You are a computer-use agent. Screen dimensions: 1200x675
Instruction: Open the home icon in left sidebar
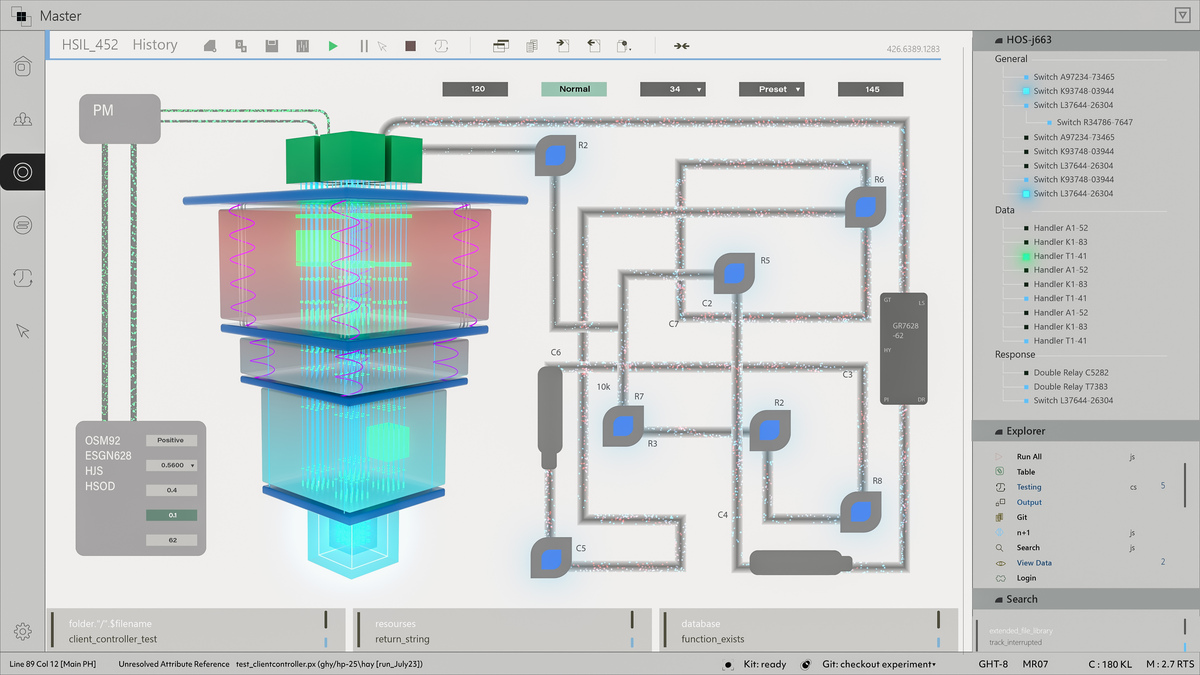(23, 67)
